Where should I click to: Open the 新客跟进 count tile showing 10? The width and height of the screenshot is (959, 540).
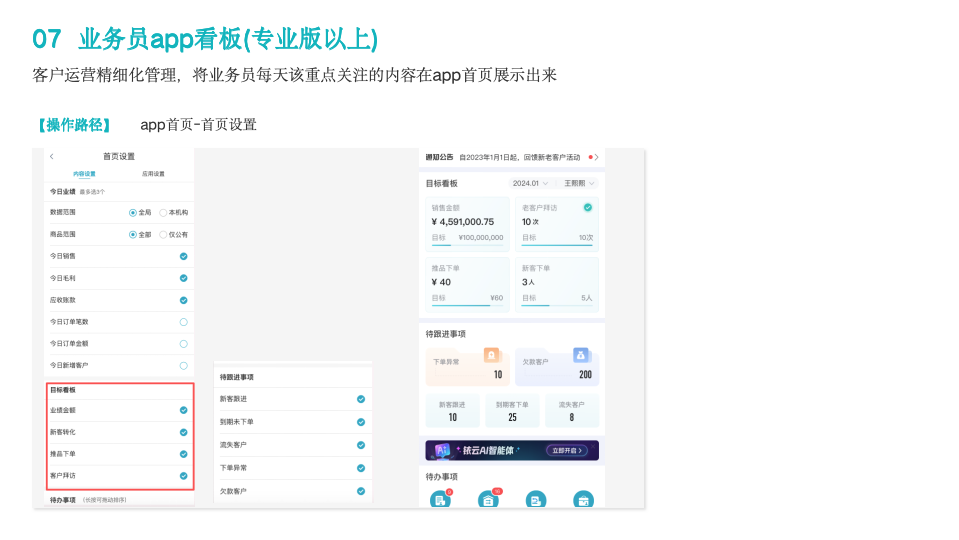[453, 412]
